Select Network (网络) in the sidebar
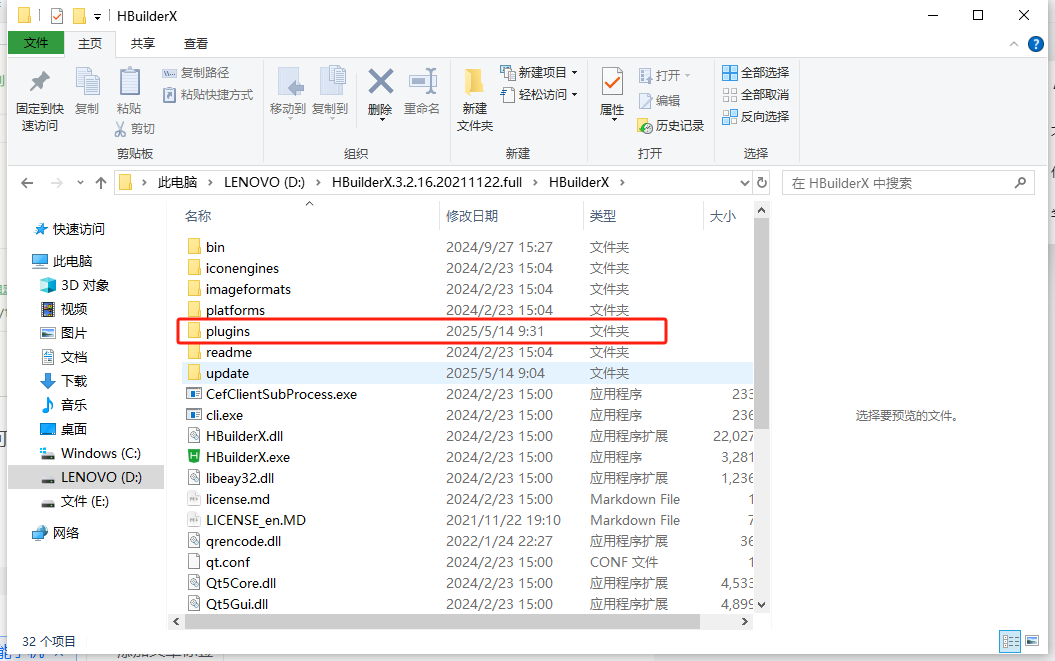The image size is (1055, 661). pos(56,533)
